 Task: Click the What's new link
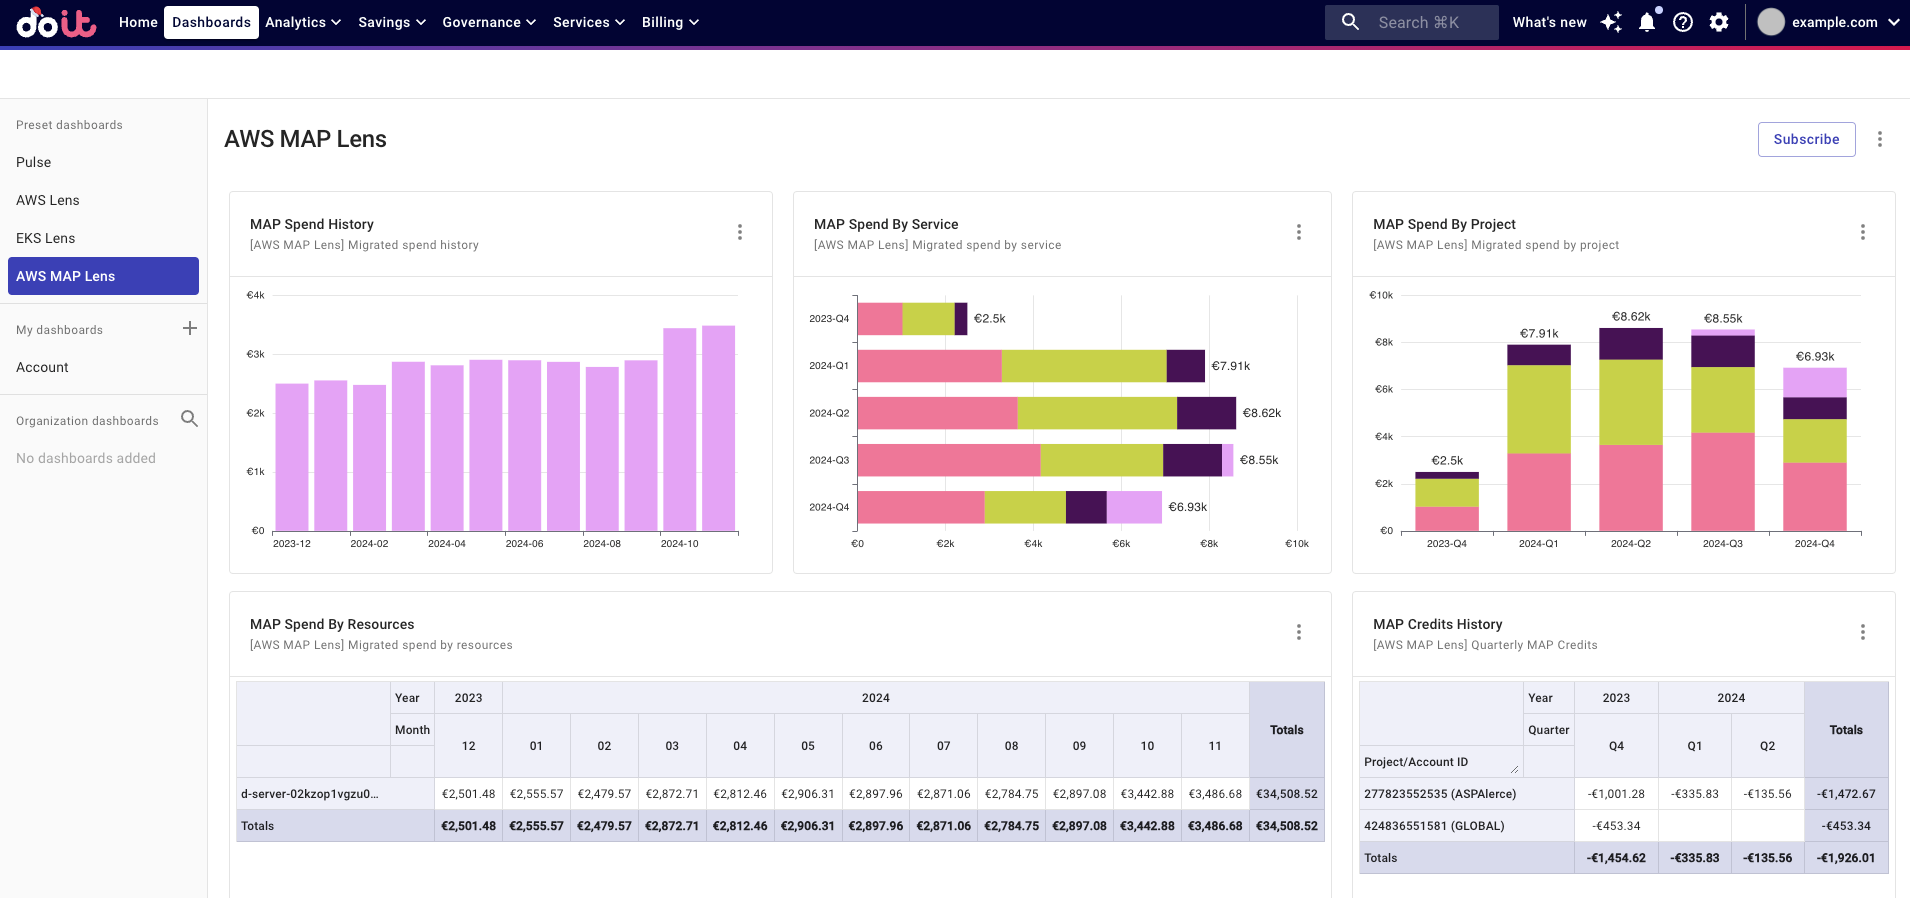pyautogui.click(x=1549, y=22)
